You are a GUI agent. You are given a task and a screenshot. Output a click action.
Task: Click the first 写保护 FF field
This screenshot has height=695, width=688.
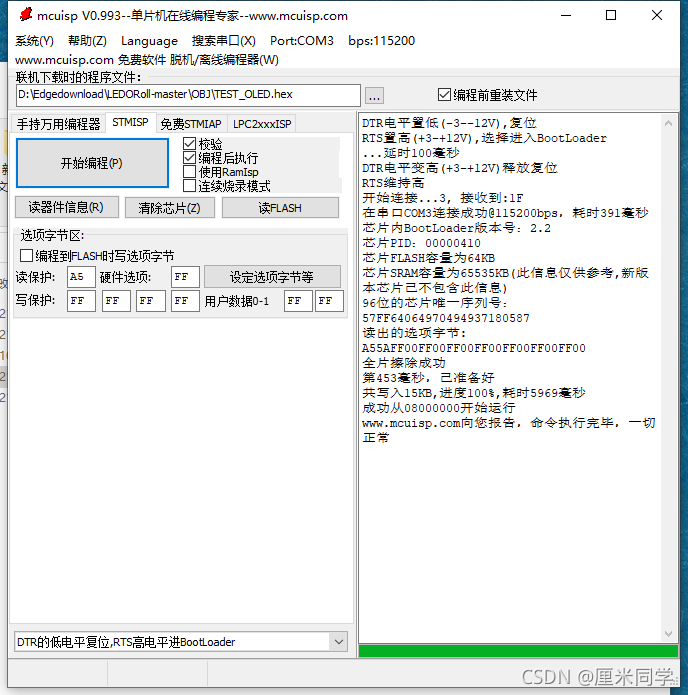[81, 301]
